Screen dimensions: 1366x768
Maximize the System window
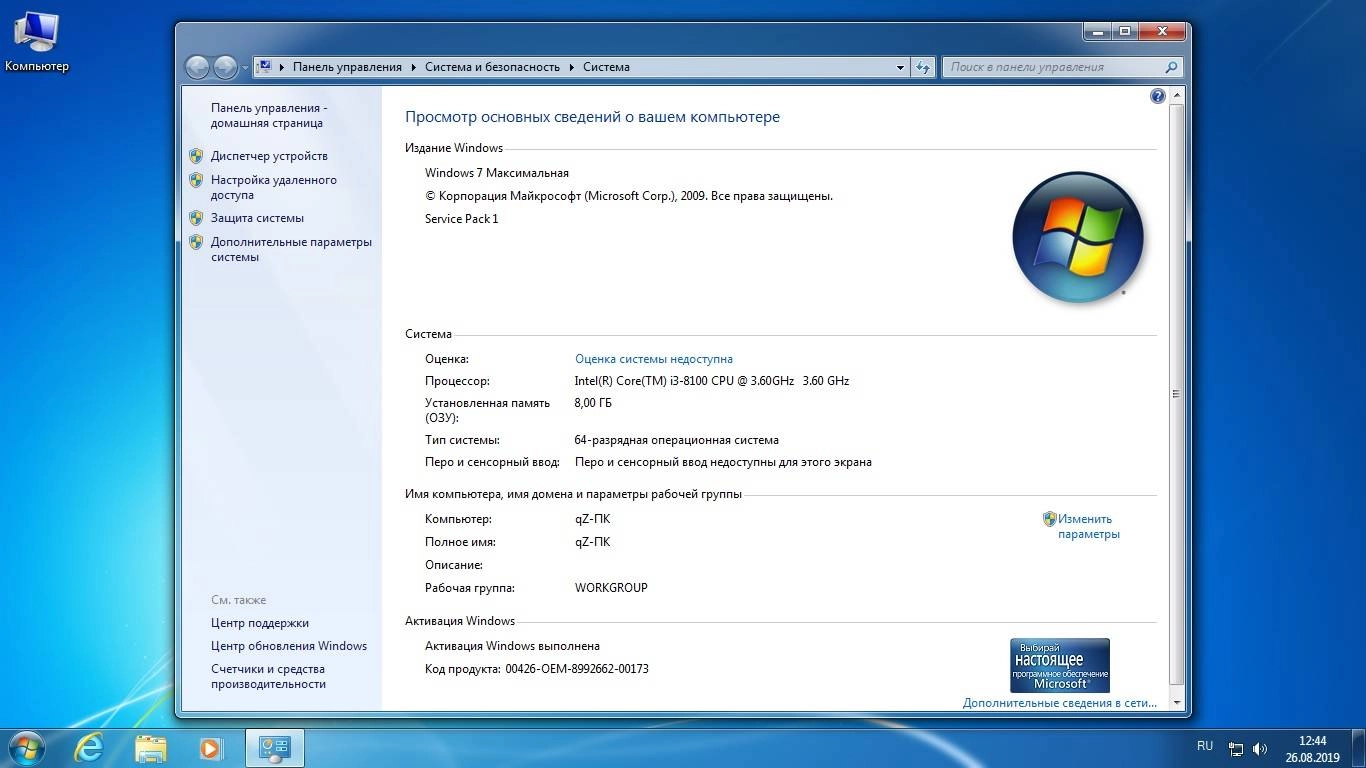click(1125, 32)
